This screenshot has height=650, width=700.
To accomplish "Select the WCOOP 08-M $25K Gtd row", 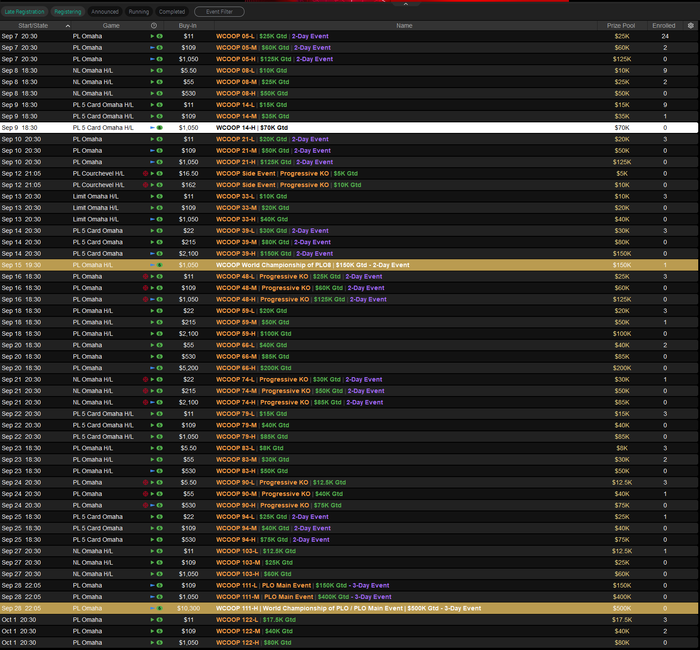I will (x=349, y=82).
